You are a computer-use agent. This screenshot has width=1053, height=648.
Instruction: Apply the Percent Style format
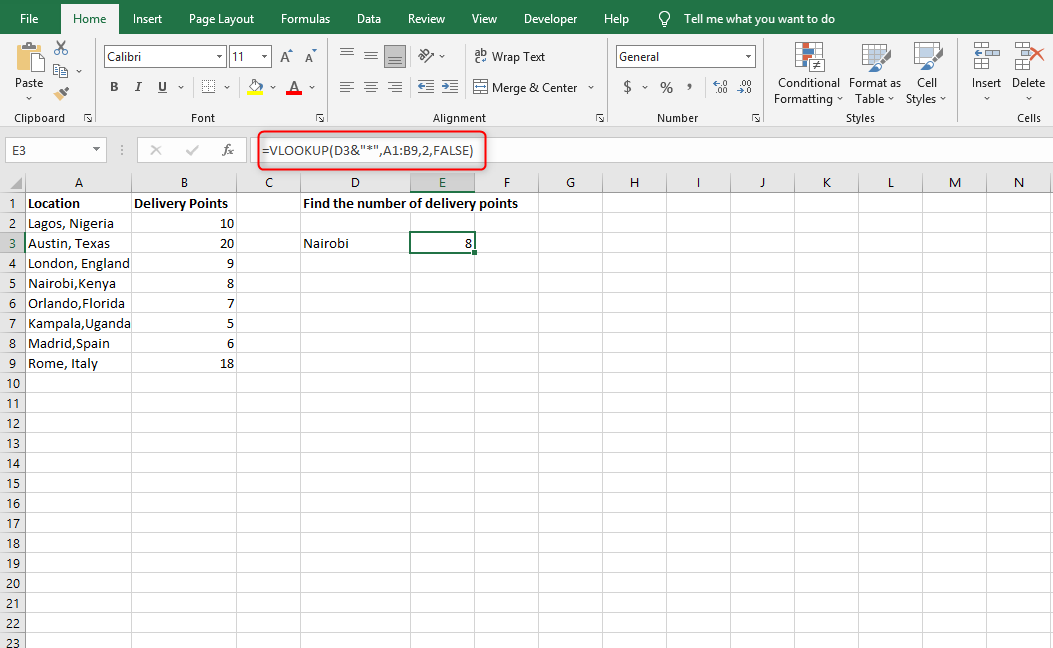pos(666,88)
